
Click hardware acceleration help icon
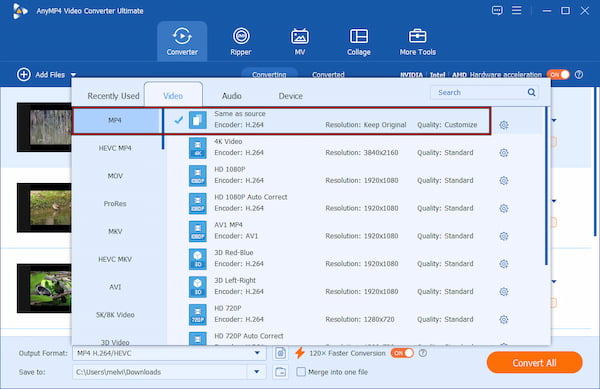point(579,75)
